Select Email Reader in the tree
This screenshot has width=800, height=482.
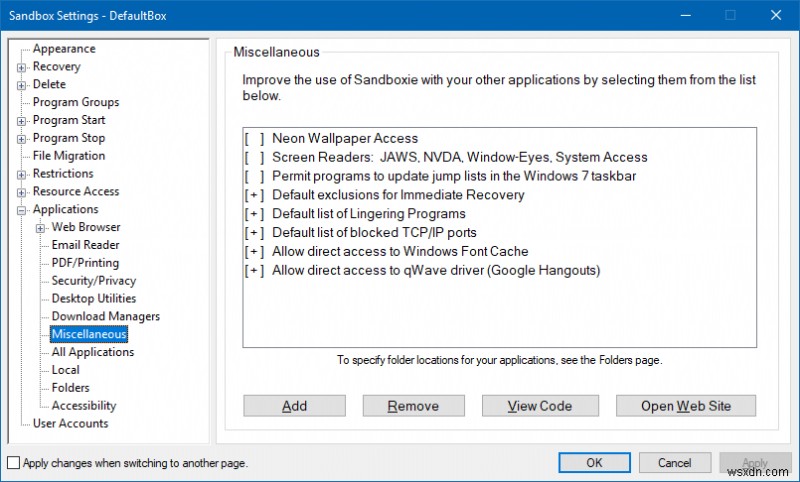pos(85,245)
